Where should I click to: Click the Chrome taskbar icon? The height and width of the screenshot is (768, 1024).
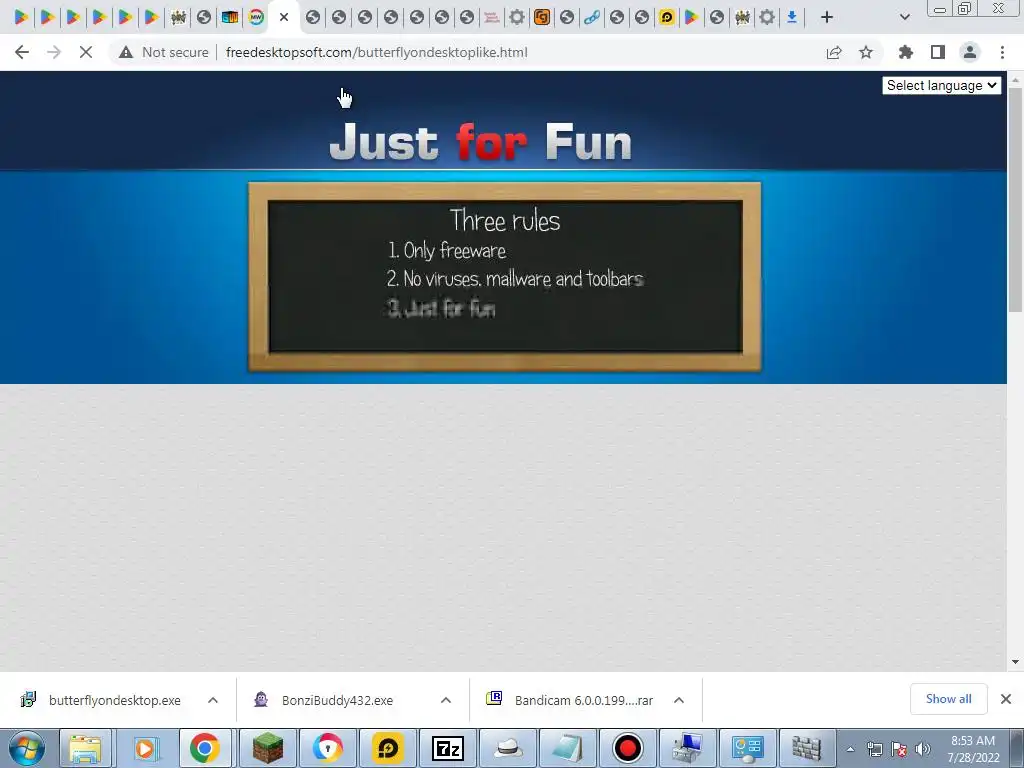(204, 748)
